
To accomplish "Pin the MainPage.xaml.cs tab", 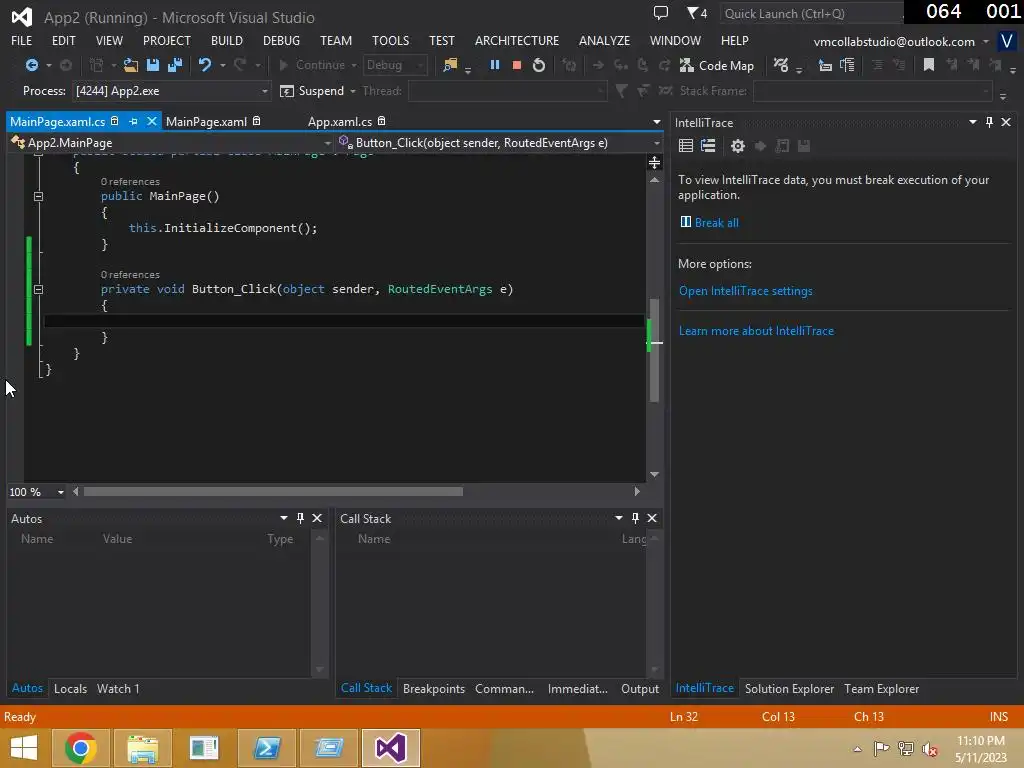I will pyautogui.click(x=134, y=121).
